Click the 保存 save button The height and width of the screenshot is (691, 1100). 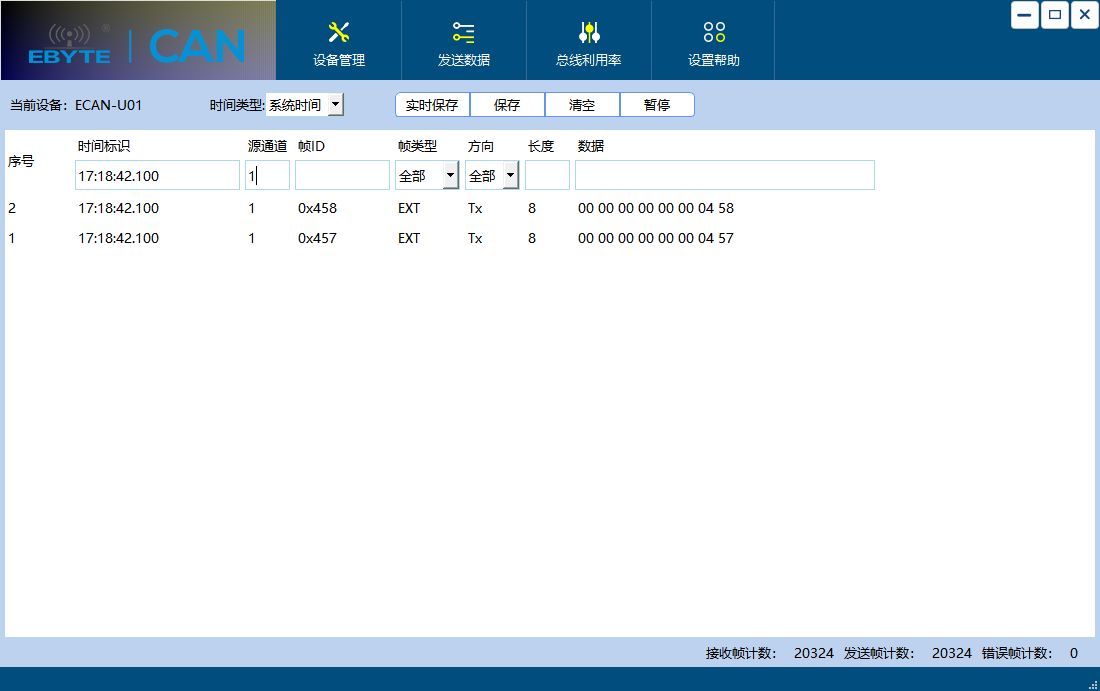(x=507, y=104)
